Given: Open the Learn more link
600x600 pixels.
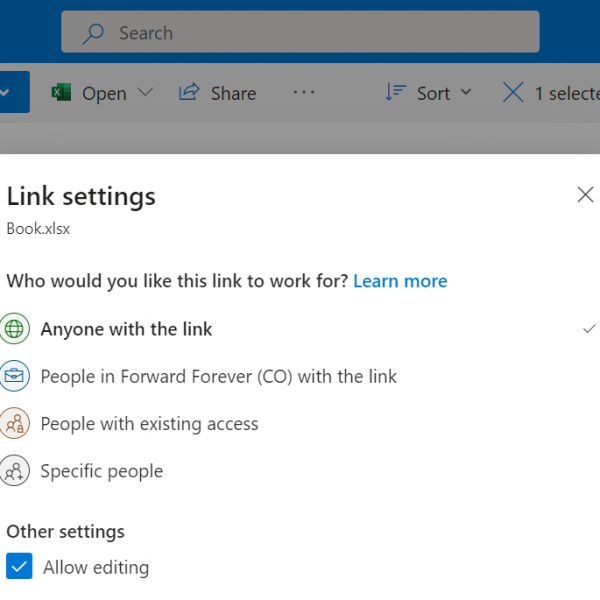Looking at the screenshot, I should point(400,281).
